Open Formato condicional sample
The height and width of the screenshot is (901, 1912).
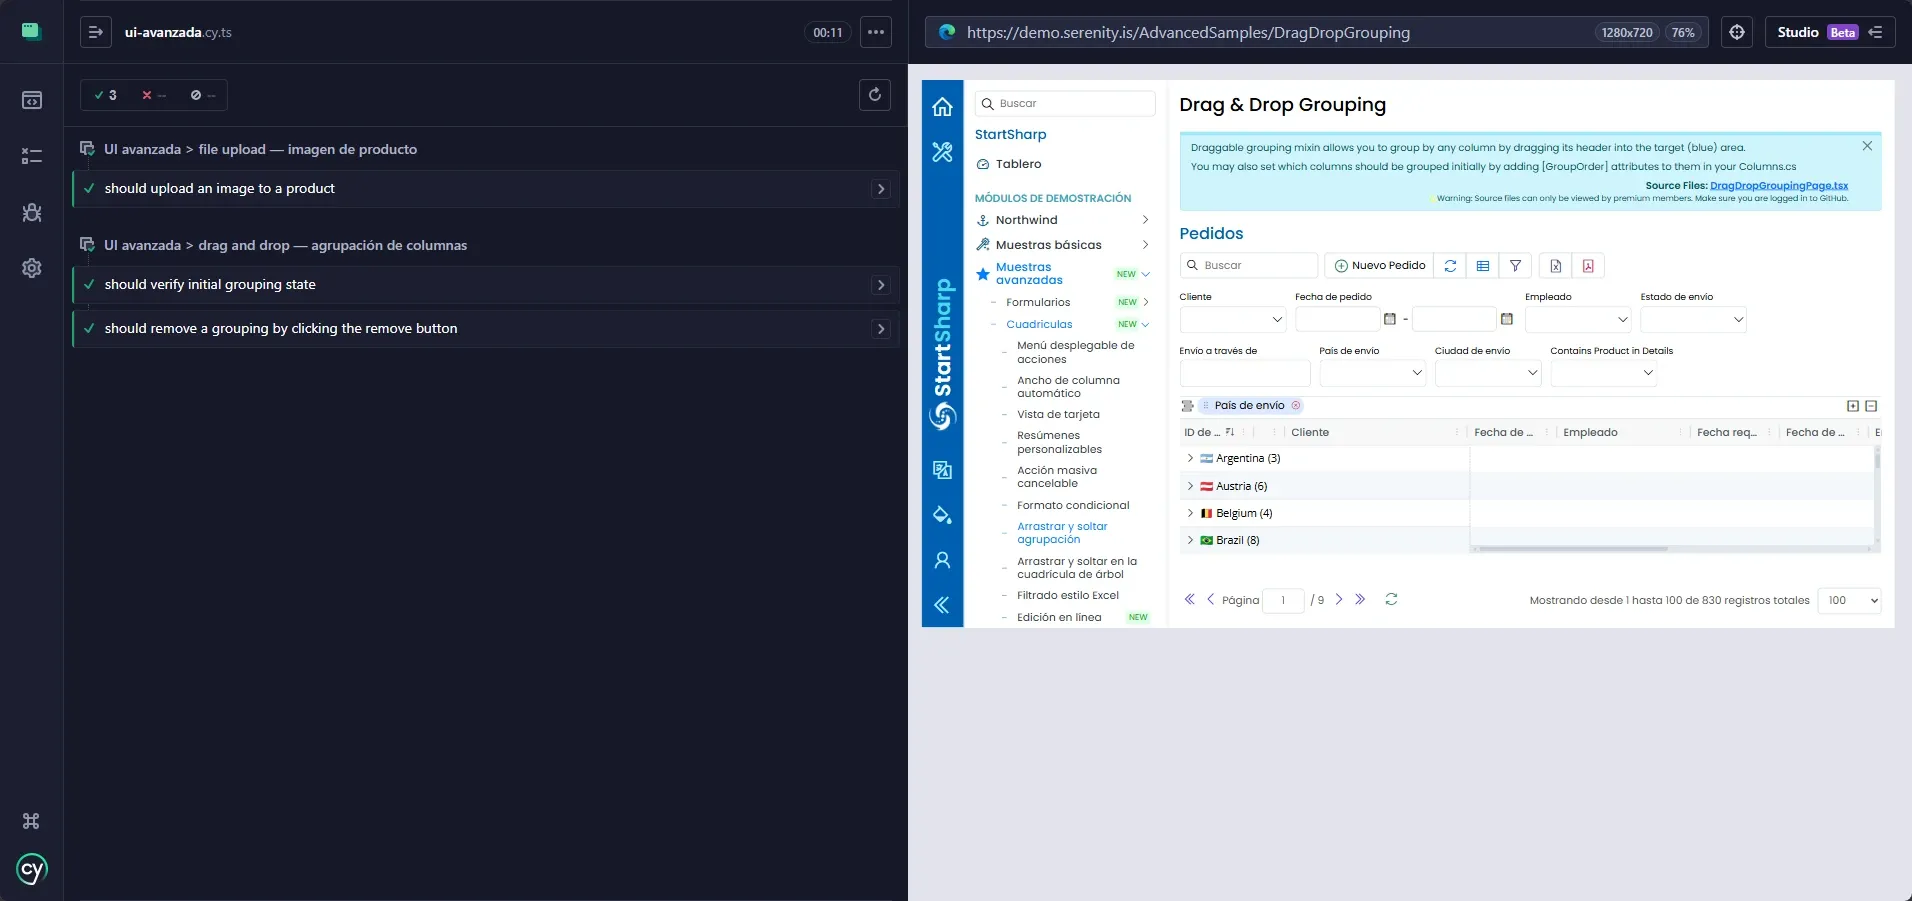(x=1073, y=505)
